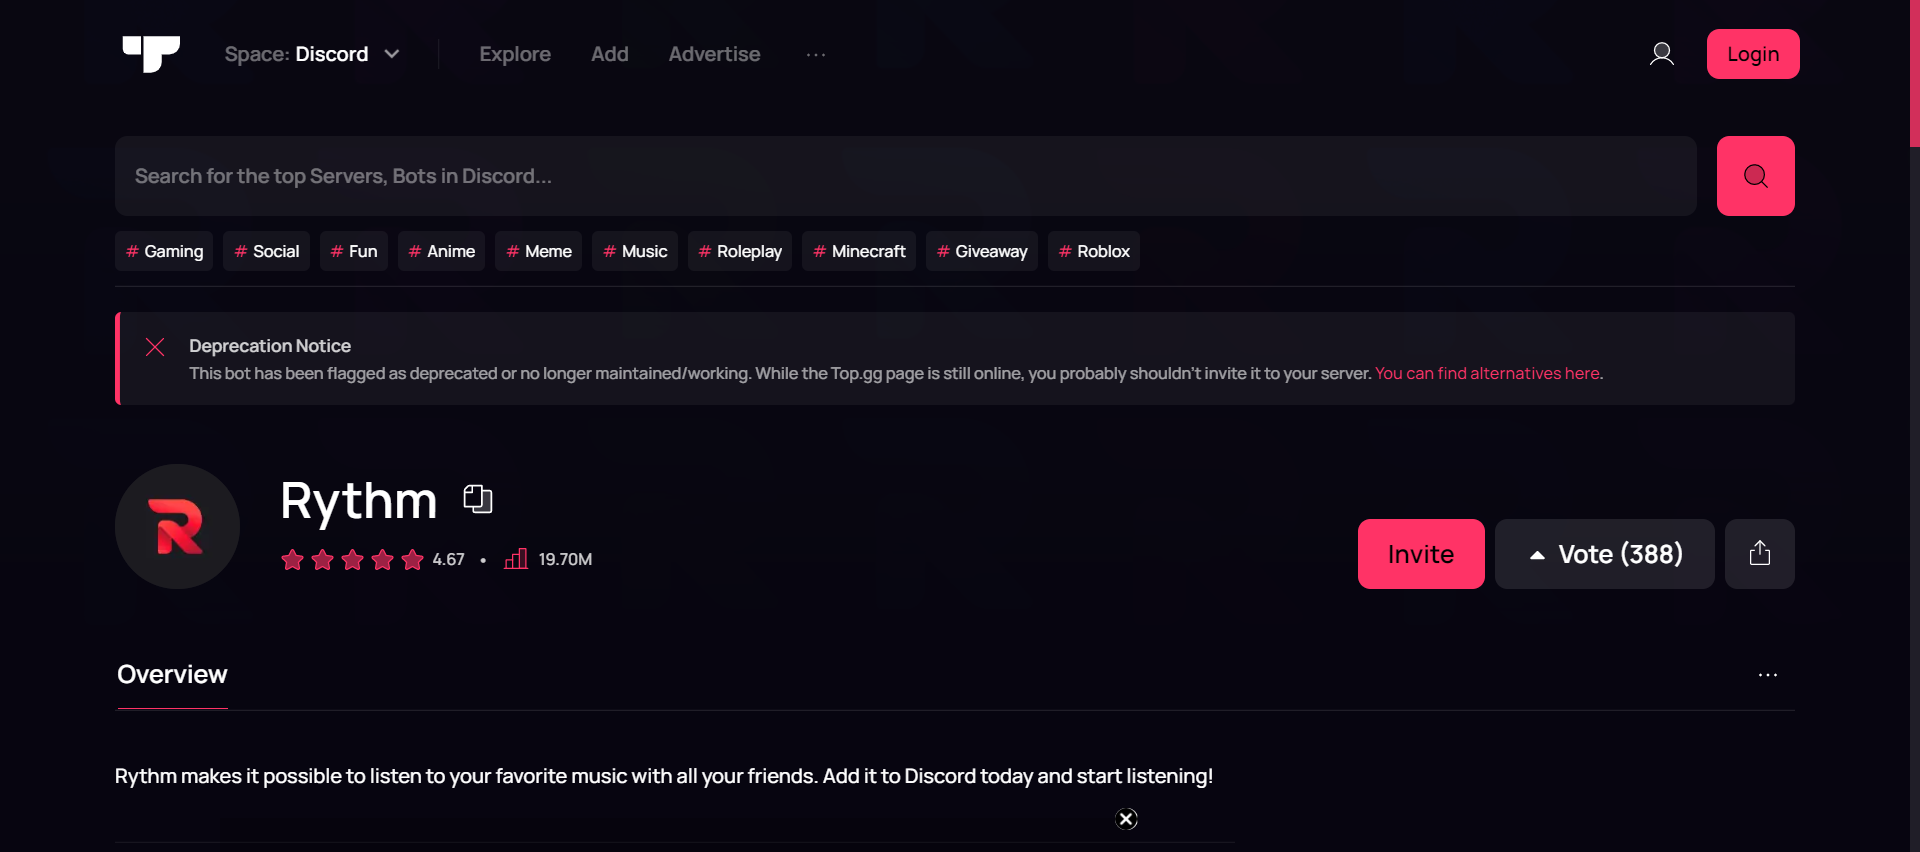Click the Invite button
This screenshot has height=852, width=1920.
pos(1421,554)
